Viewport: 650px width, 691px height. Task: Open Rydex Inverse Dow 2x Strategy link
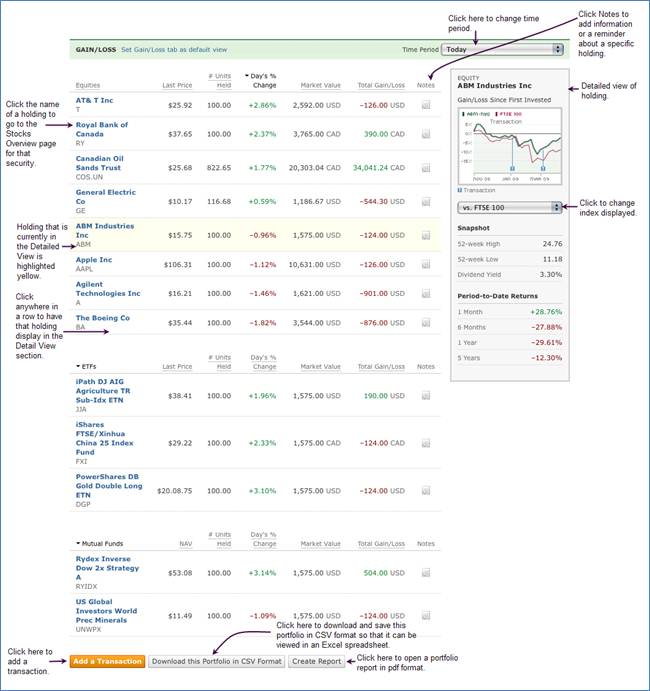tap(107, 568)
